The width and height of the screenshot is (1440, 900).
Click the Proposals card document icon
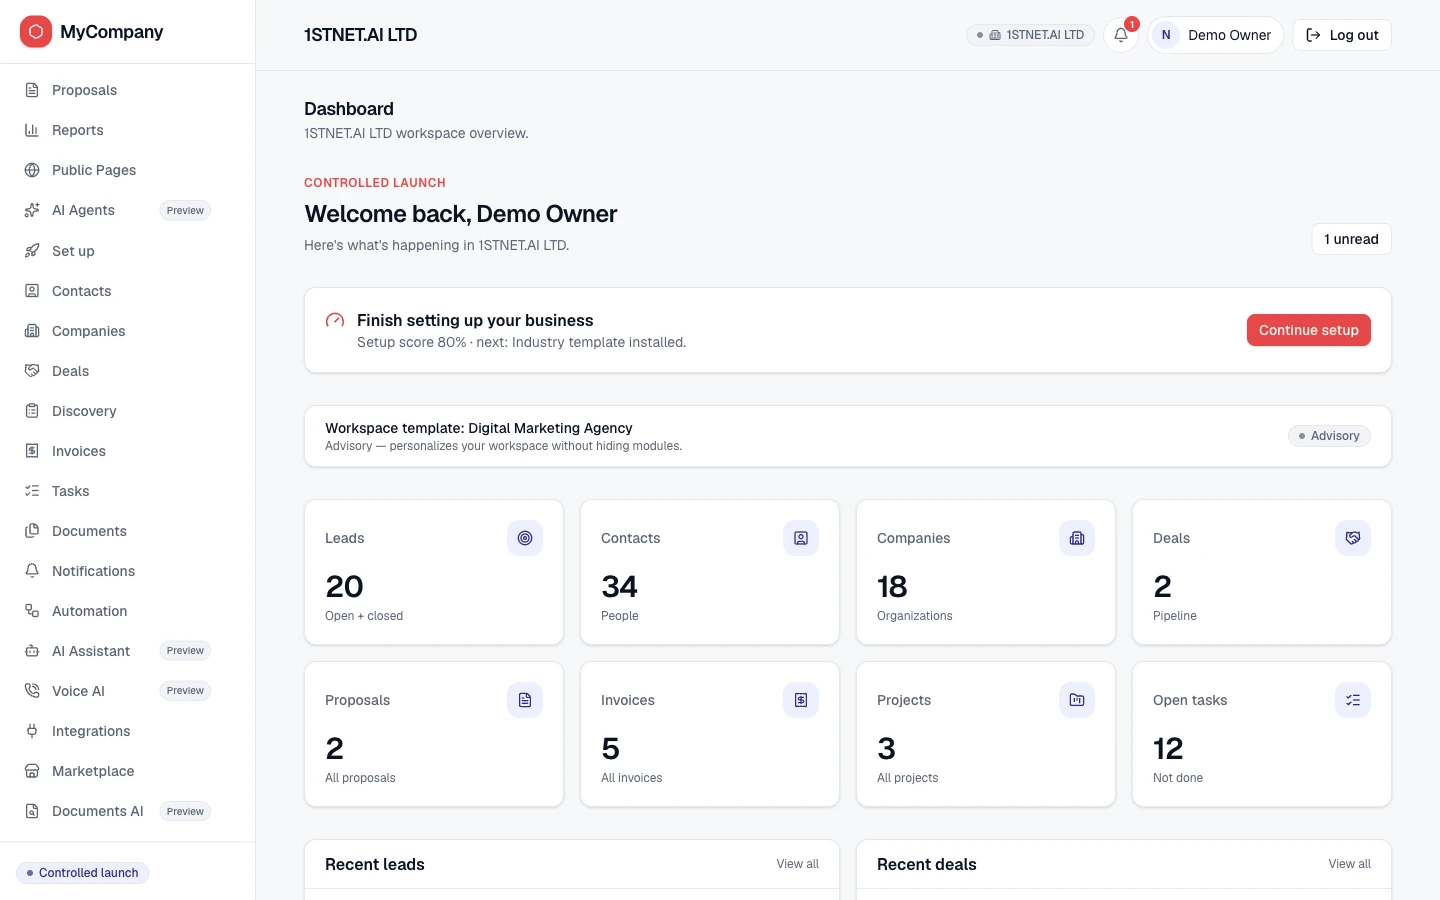[x=525, y=700]
